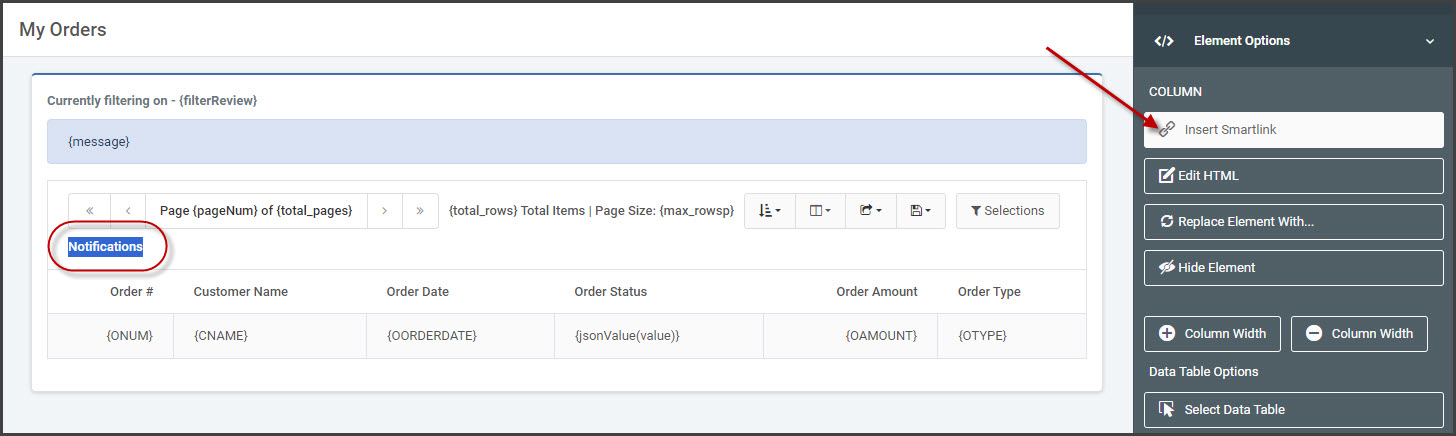Viewport: 1456px width, 436px height.
Task: Click Insert Smartlink option
Action: pos(1294,130)
